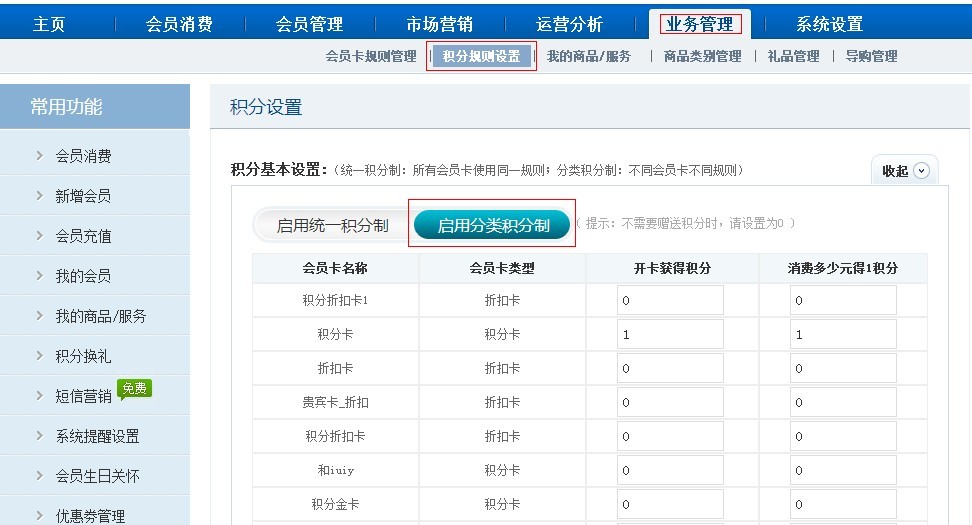The image size is (972, 525).
Task: Go to 我的会员 in the sidebar
Action: point(83,276)
